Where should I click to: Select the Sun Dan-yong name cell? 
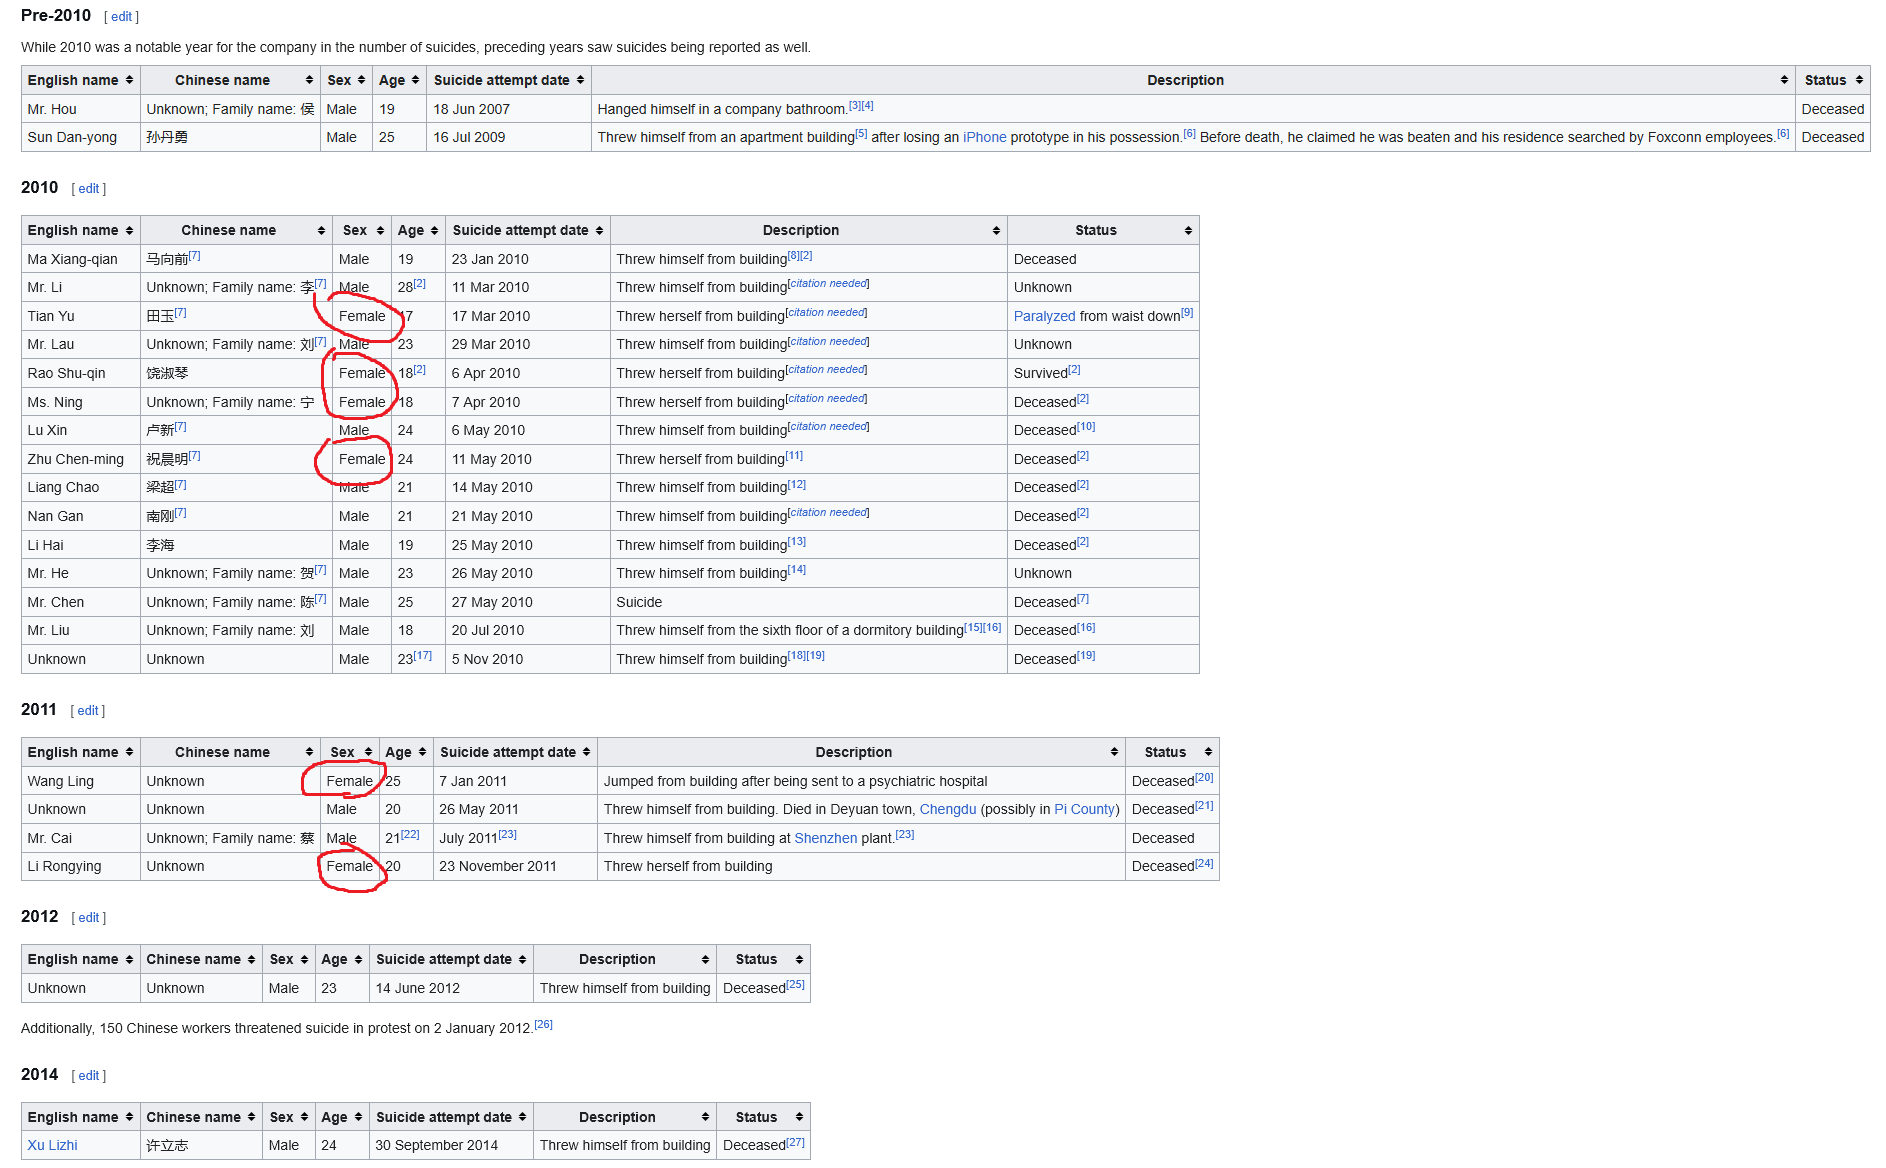pos(81,137)
